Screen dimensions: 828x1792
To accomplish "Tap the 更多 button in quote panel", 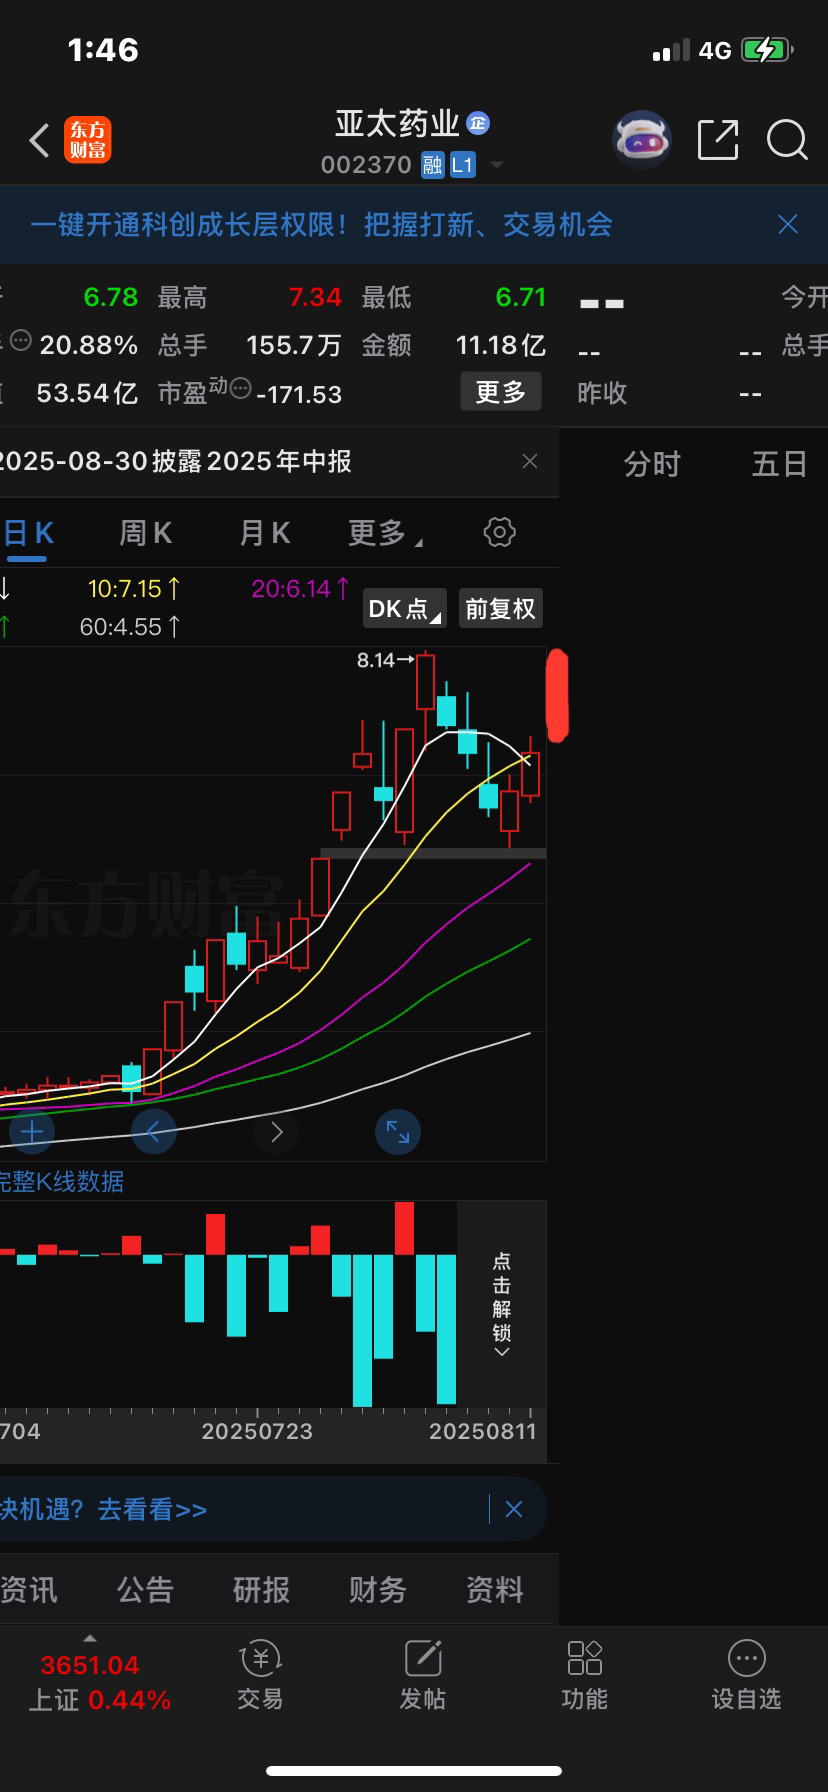I will [x=500, y=391].
